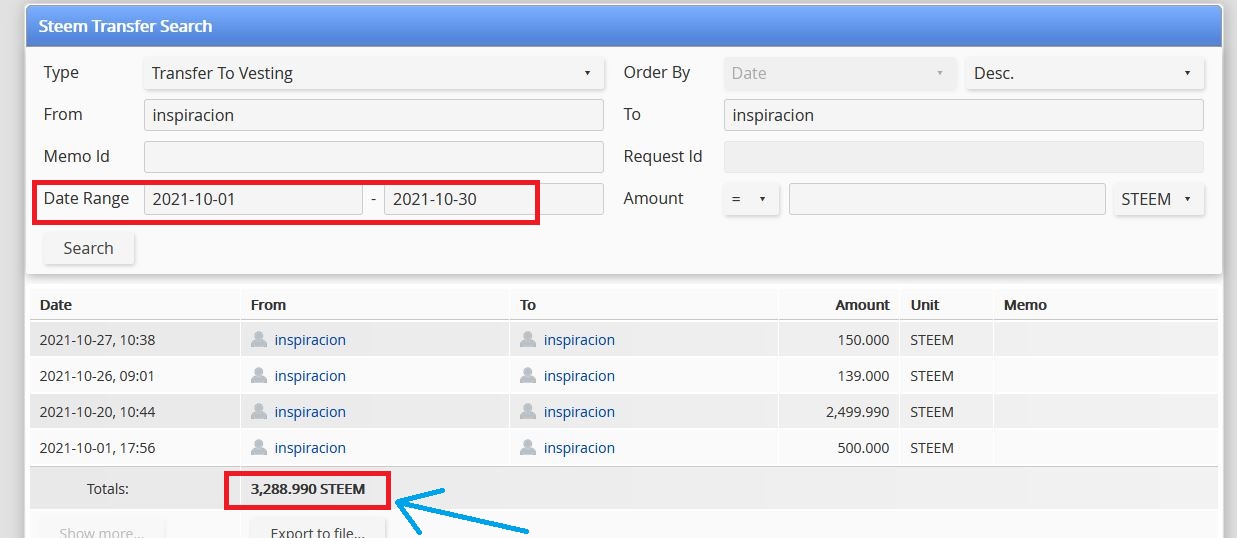Viewport: 1237px width, 538px height.
Task: Focus the To account input field
Action: 964,115
